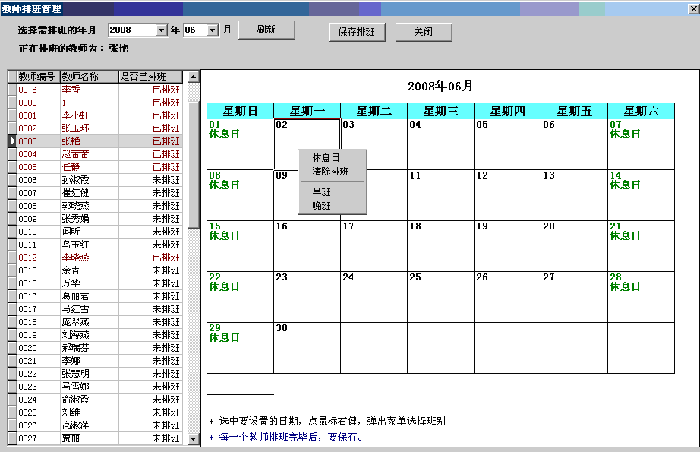Select calendar day 11 cell
The width and height of the screenshot is (700, 452).
pyautogui.click(x=441, y=195)
